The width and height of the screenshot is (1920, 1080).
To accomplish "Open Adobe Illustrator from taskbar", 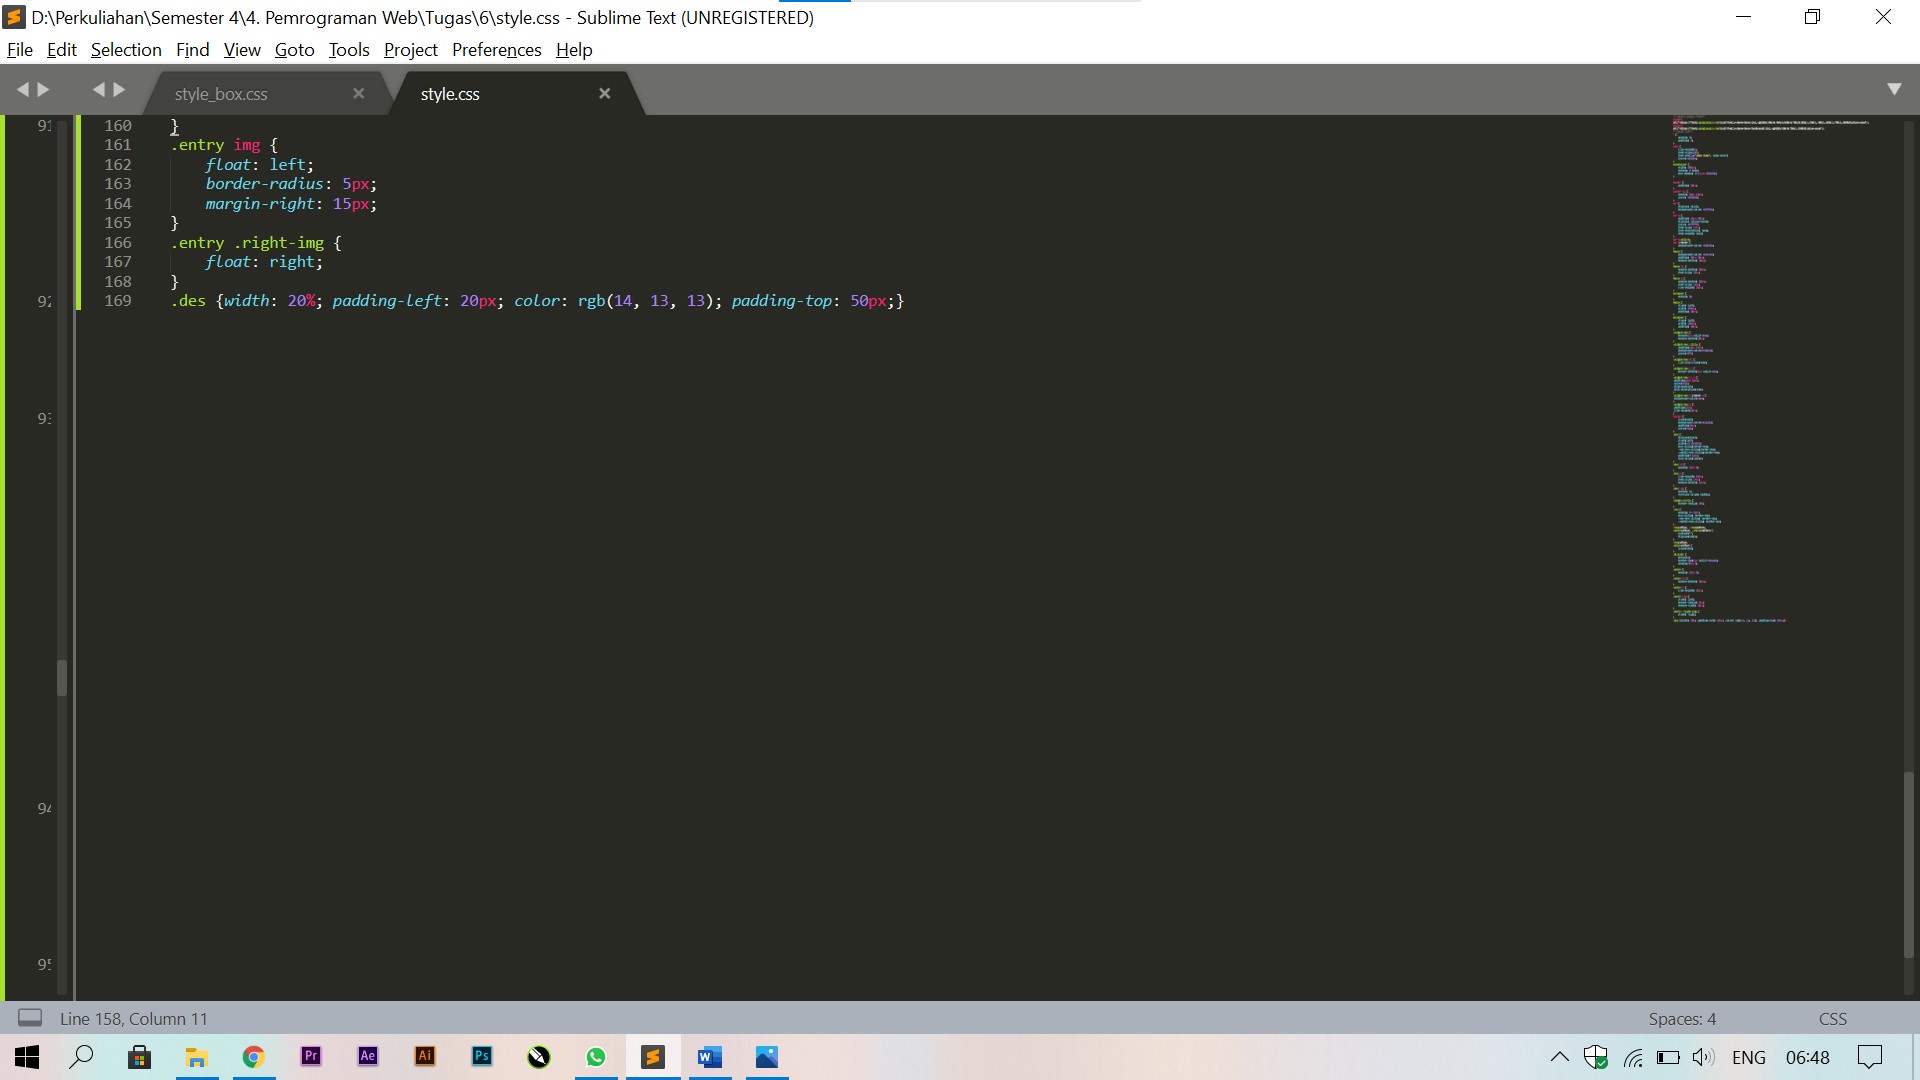I will point(425,1056).
